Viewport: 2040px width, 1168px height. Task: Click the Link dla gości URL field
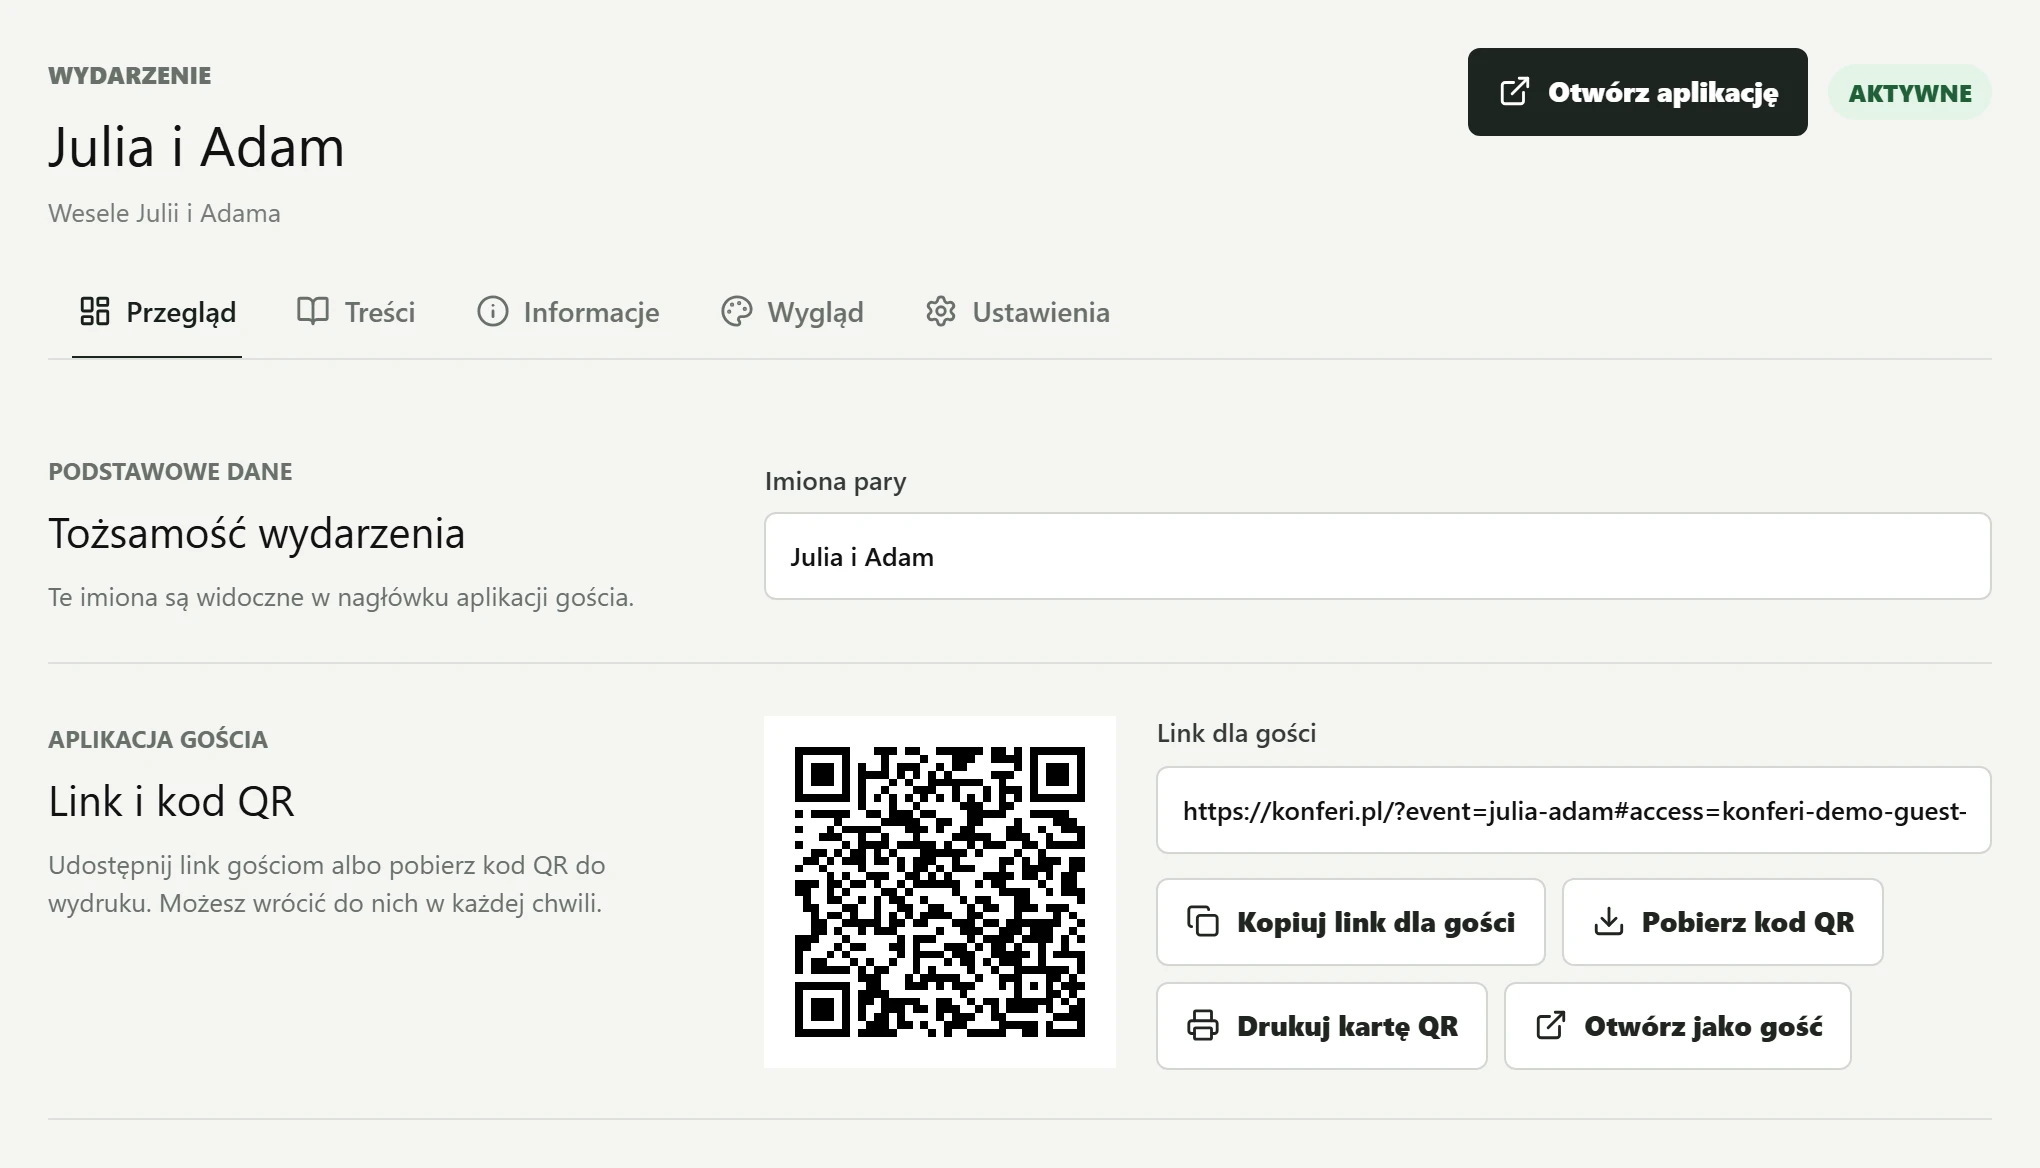point(1574,810)
